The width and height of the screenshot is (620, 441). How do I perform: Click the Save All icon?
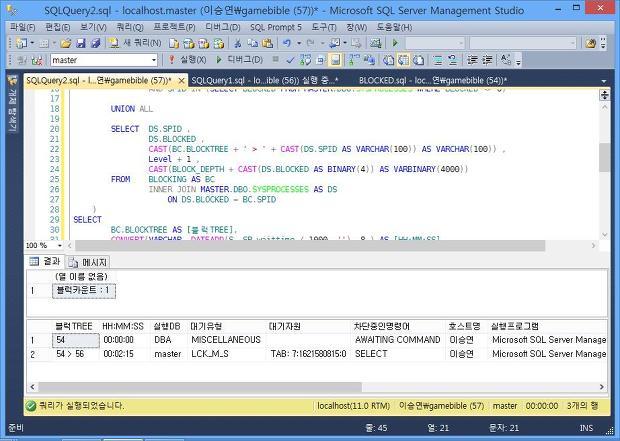(x=95, y=43)
